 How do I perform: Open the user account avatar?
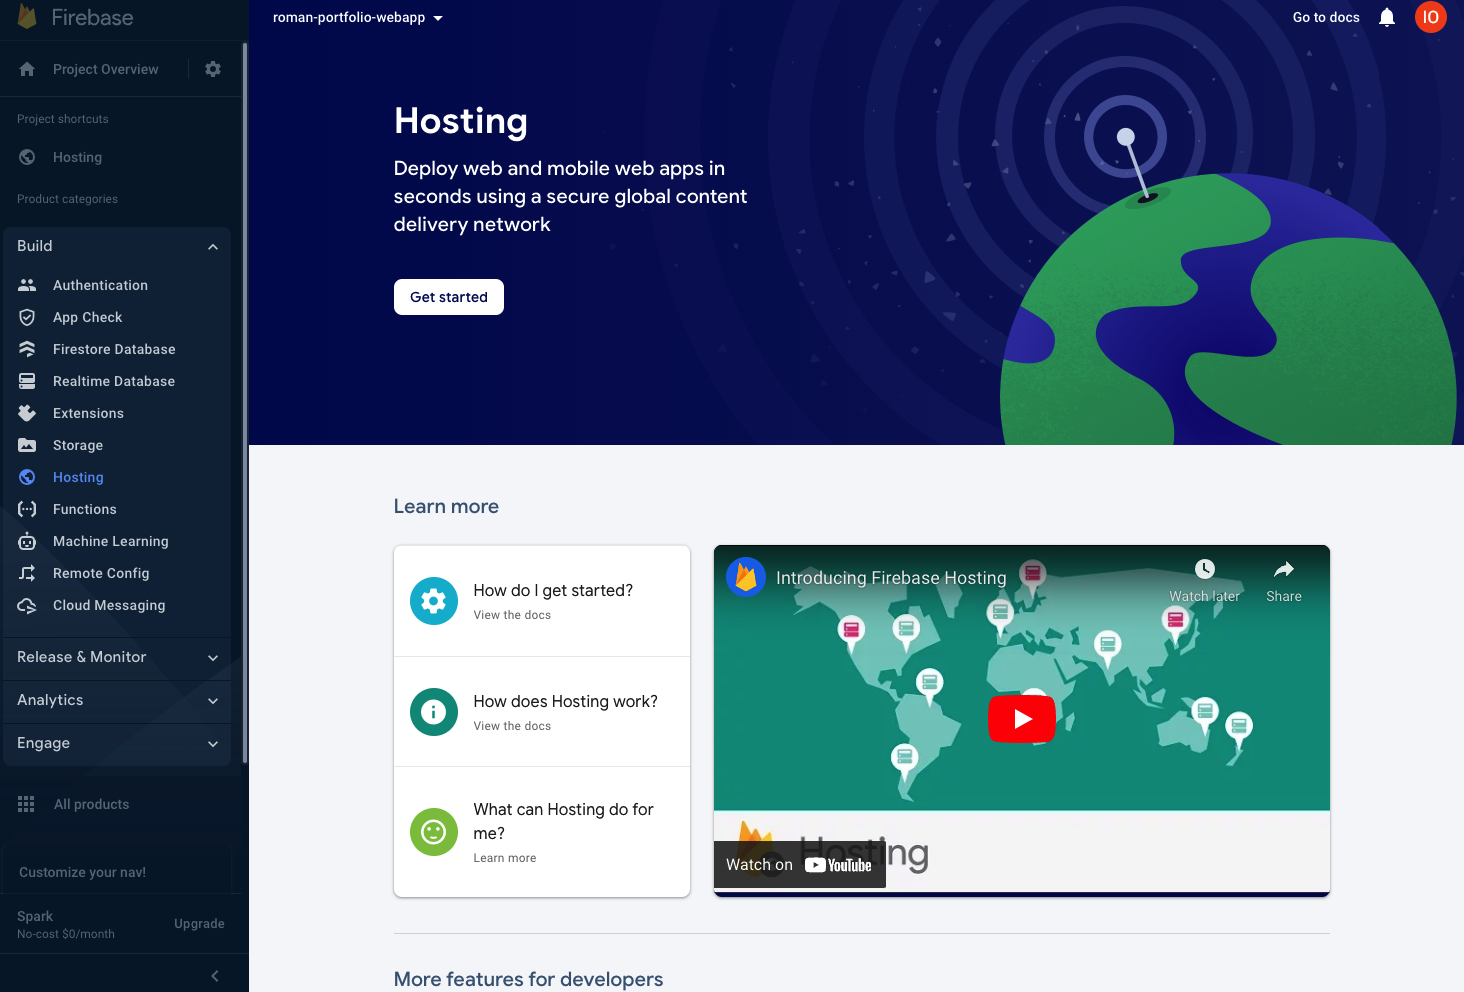(x=1431, y=17)
